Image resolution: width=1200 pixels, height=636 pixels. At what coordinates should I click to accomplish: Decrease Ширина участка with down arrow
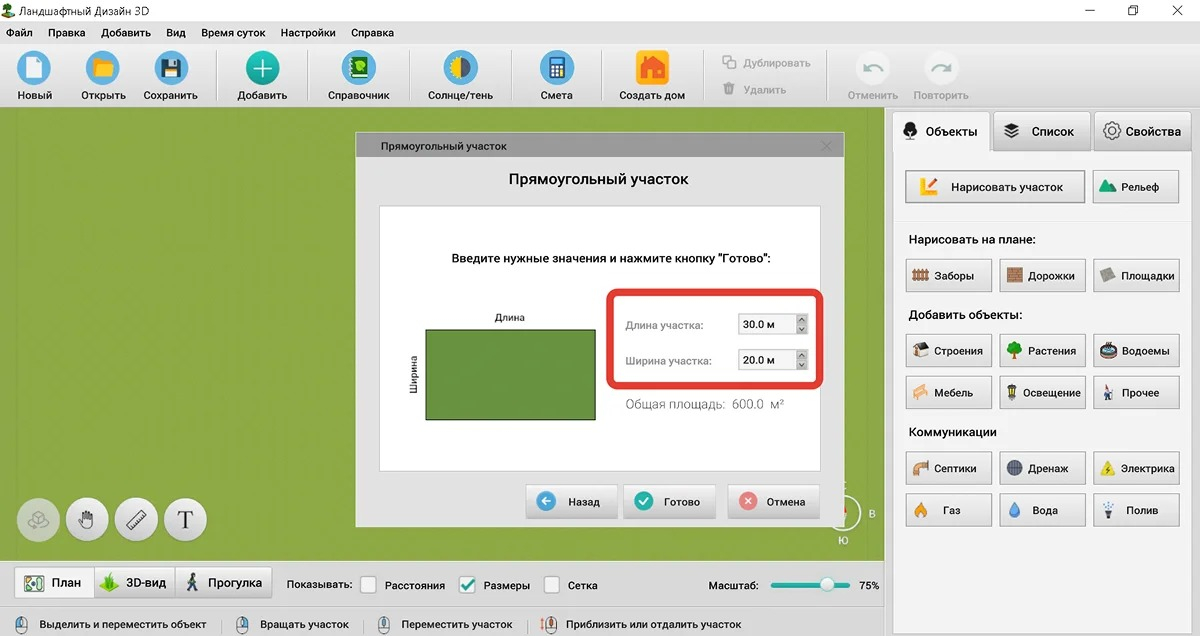pyautogui.click(x=801, y=365)
